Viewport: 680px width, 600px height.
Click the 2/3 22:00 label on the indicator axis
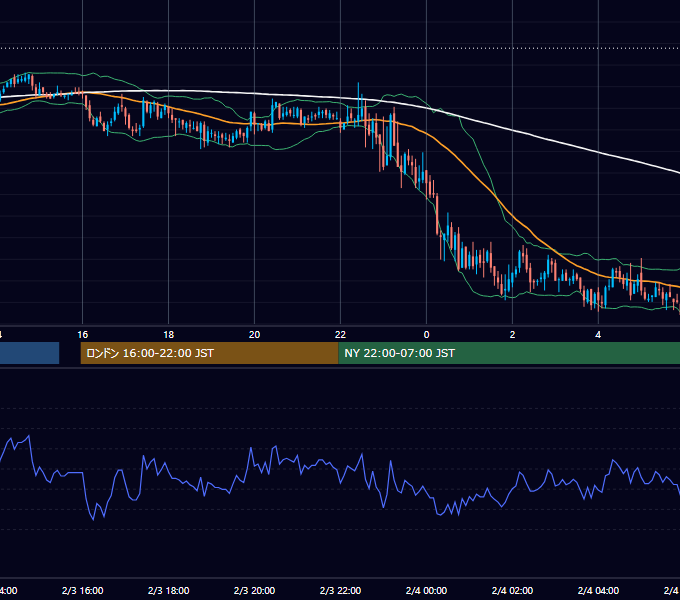[x=340, y=590]
